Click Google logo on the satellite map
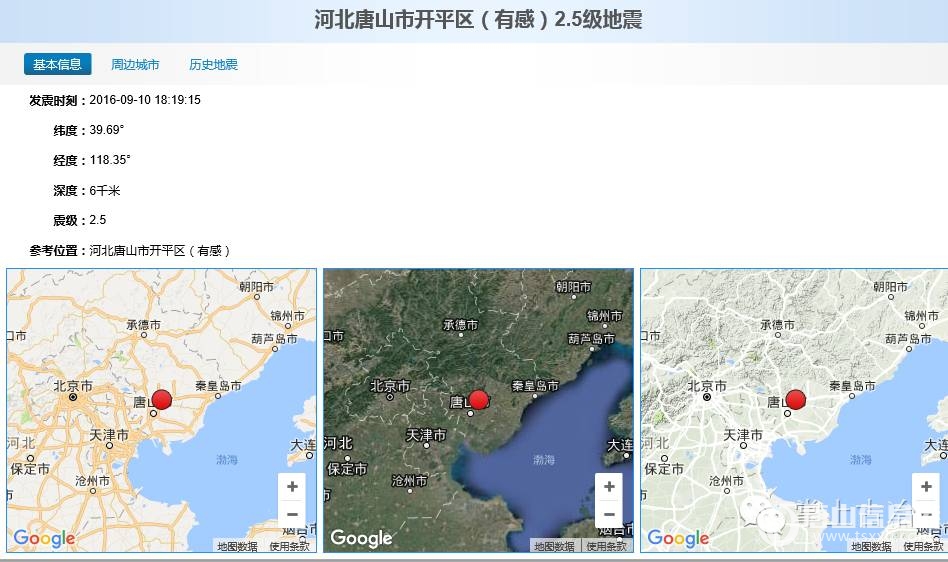Viewport: 948px width, 562px height. click(x=361, y=539)
